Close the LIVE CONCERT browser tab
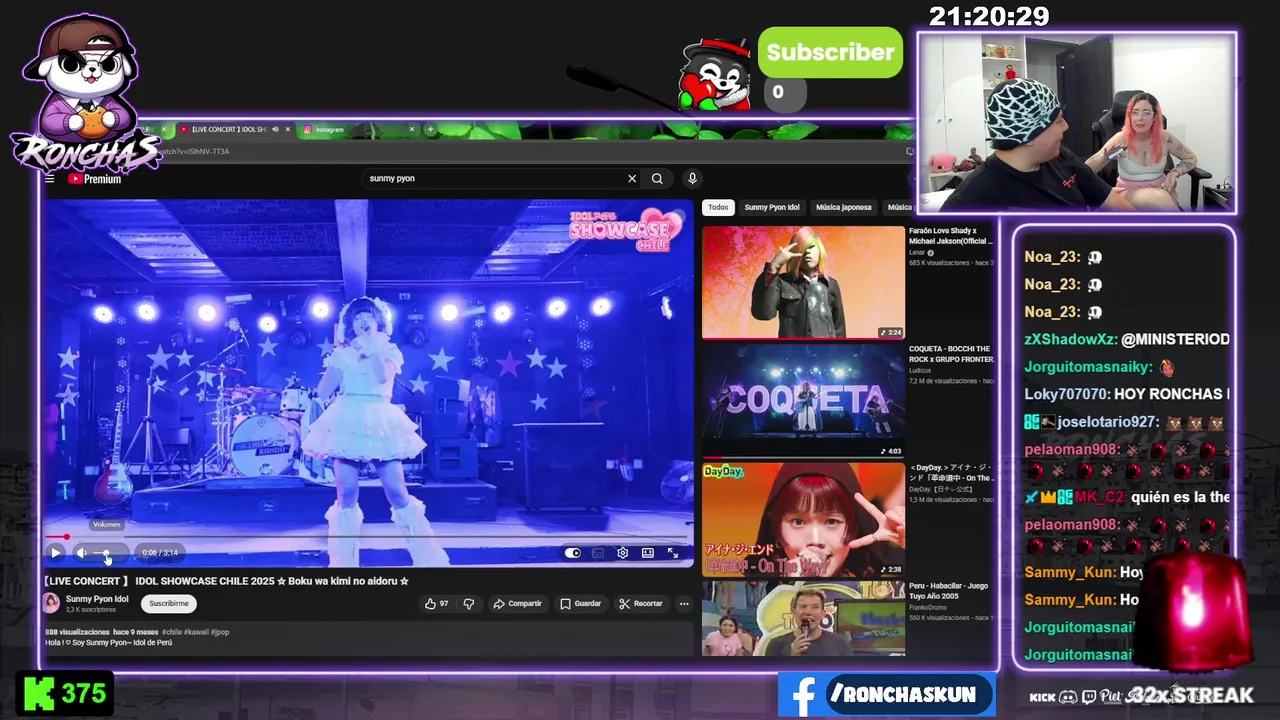The height and width of the screenshot is (720, 1280). [x=288, y=129]
